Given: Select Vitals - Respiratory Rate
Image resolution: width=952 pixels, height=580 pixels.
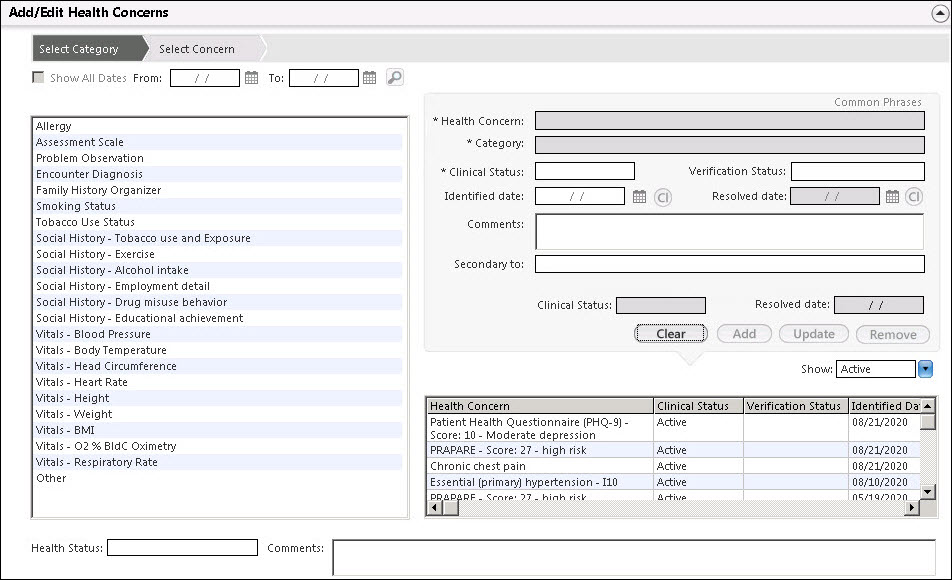Looking at the screenshot, I should click(x=219, y=462).
